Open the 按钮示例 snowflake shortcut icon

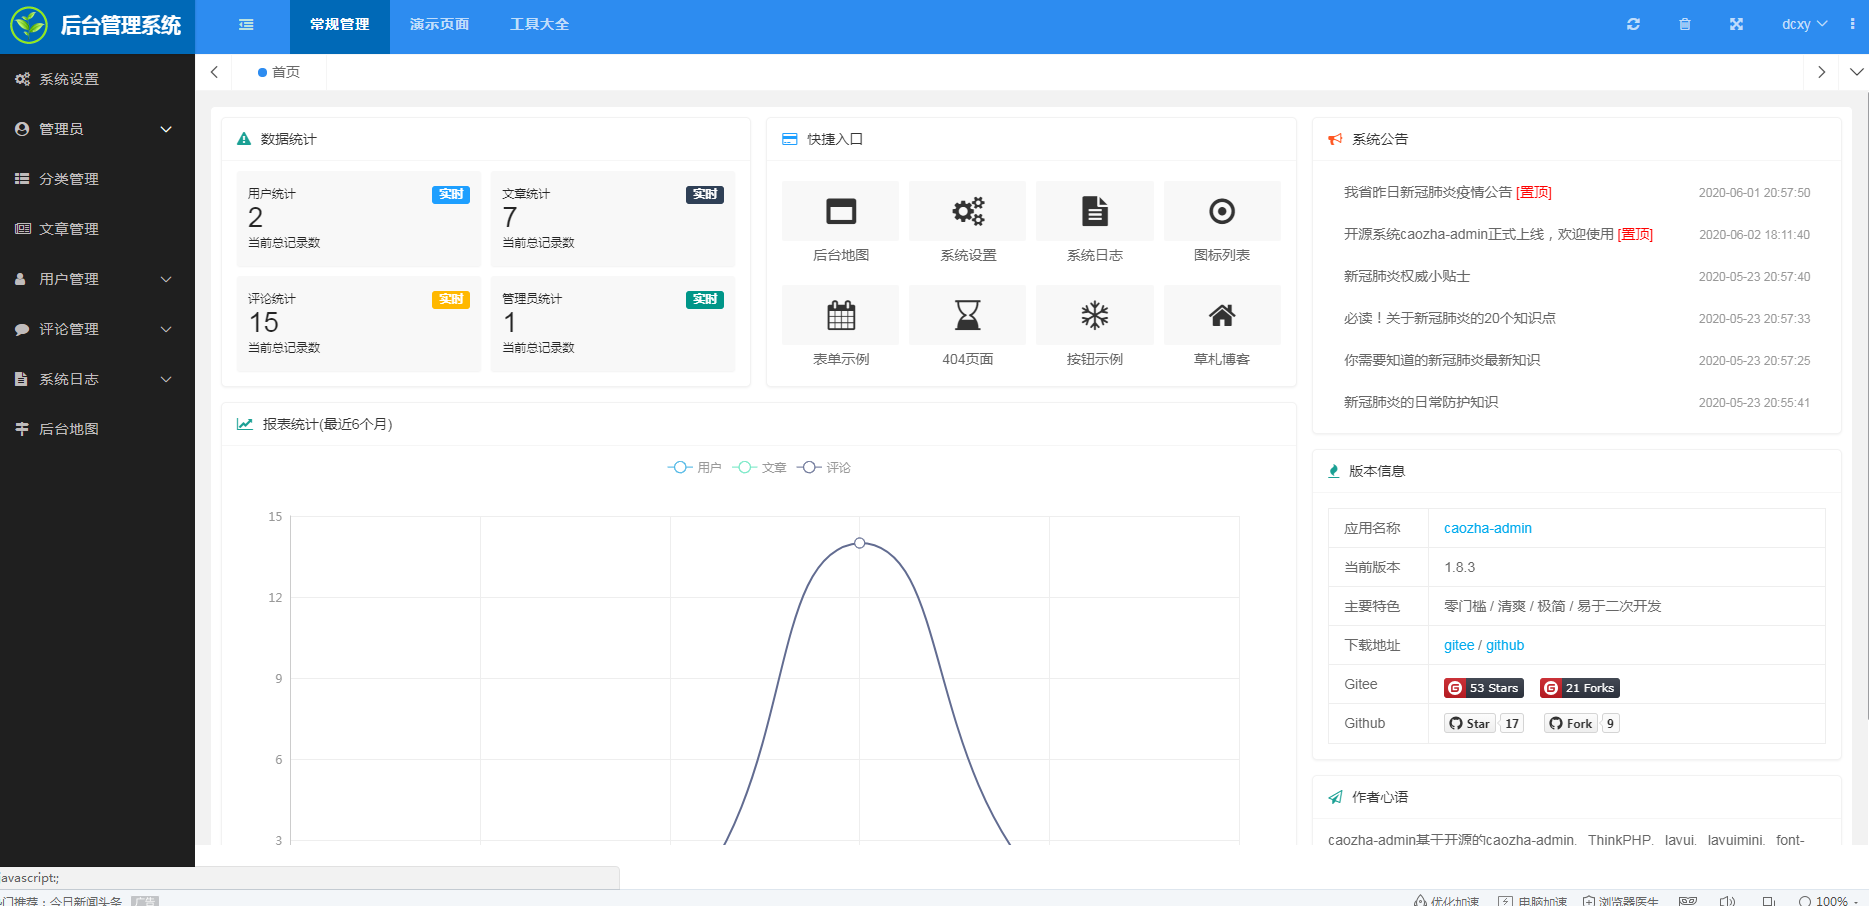click(x=1094, y=316)
